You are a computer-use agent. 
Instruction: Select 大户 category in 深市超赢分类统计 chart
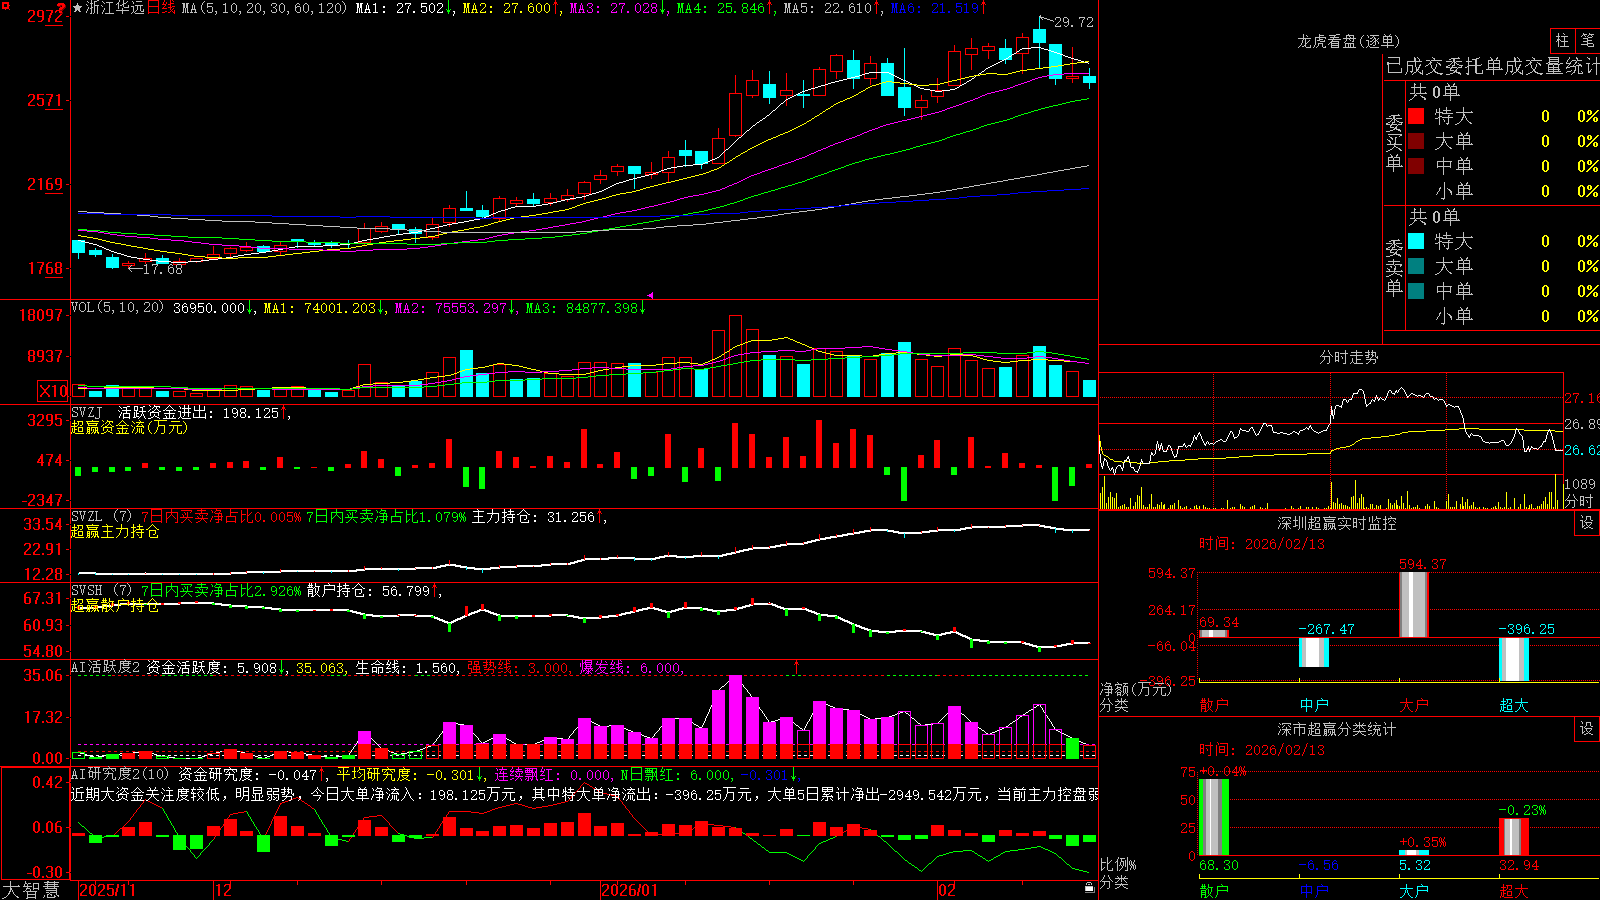coord(1414,890)
